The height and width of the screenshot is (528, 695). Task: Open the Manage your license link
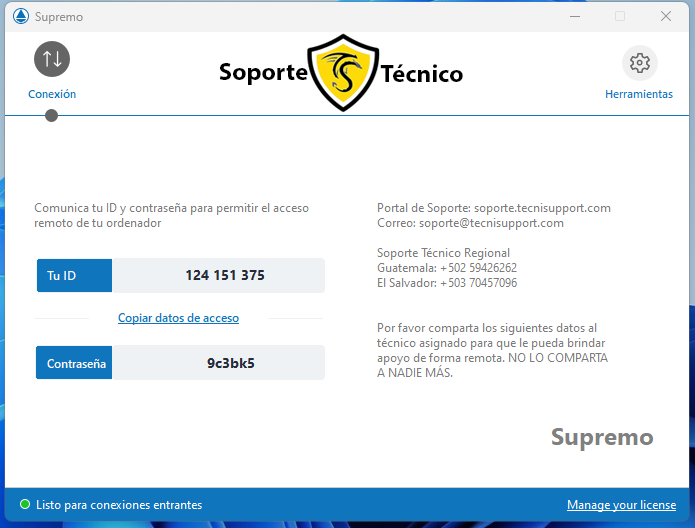coord(621,505)
